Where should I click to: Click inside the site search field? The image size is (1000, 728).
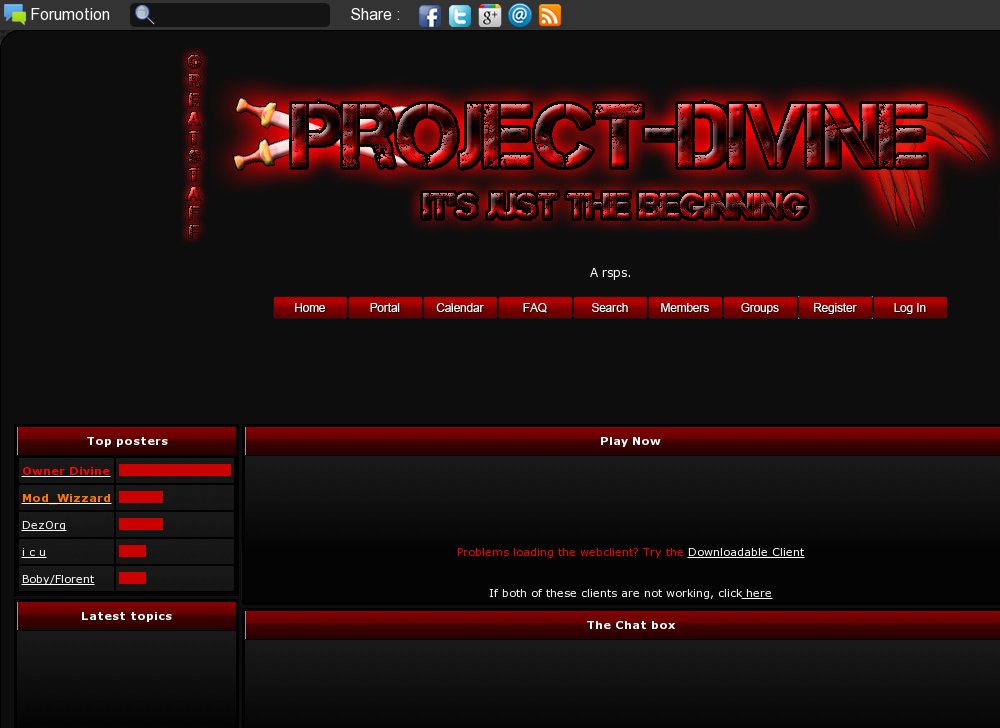tap(240, 15)
